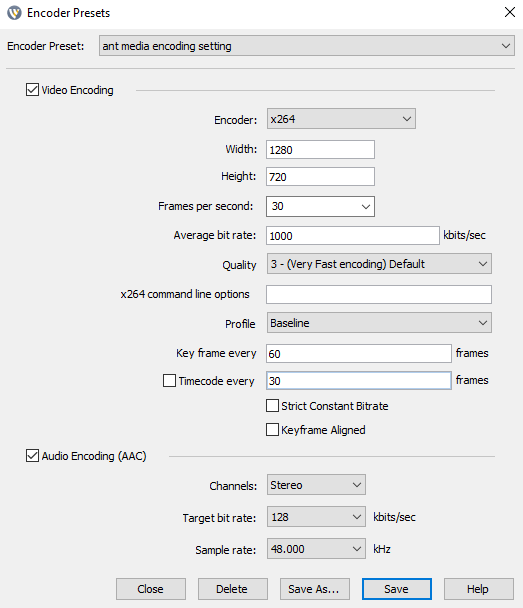Screen dimensions: 523x608
Task: Toggle the Audio Encoding (AAC) checkbox
Action: [x=32, y=456]
